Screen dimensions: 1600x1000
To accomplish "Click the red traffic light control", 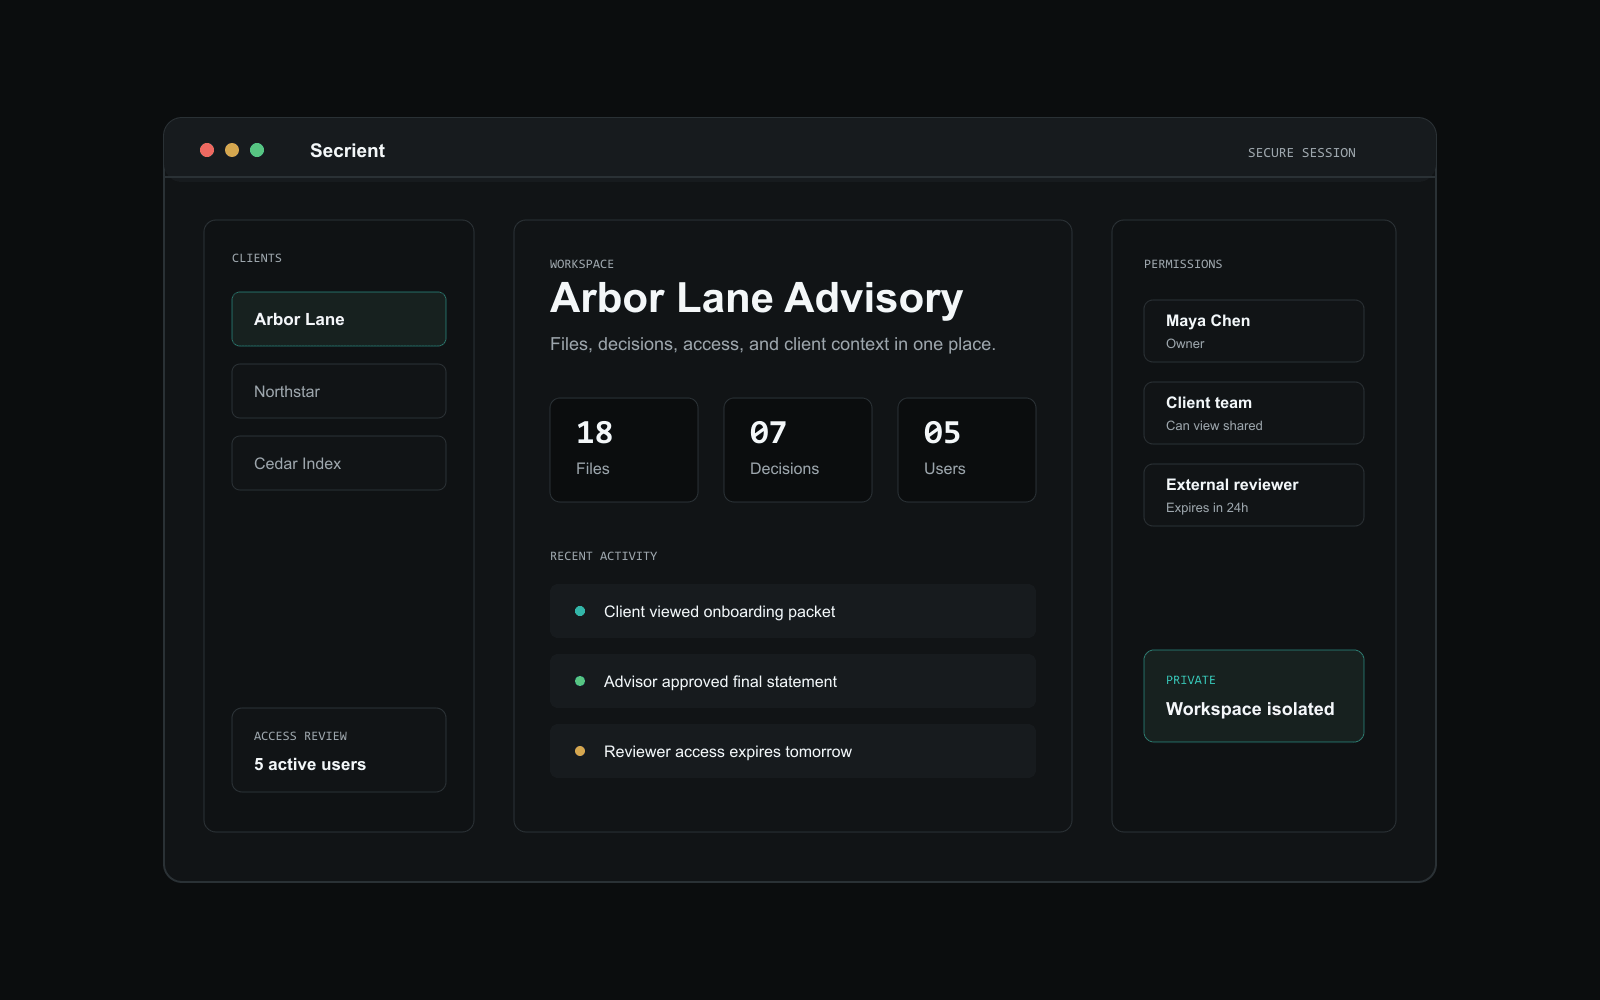I will [x=206, y=150].
